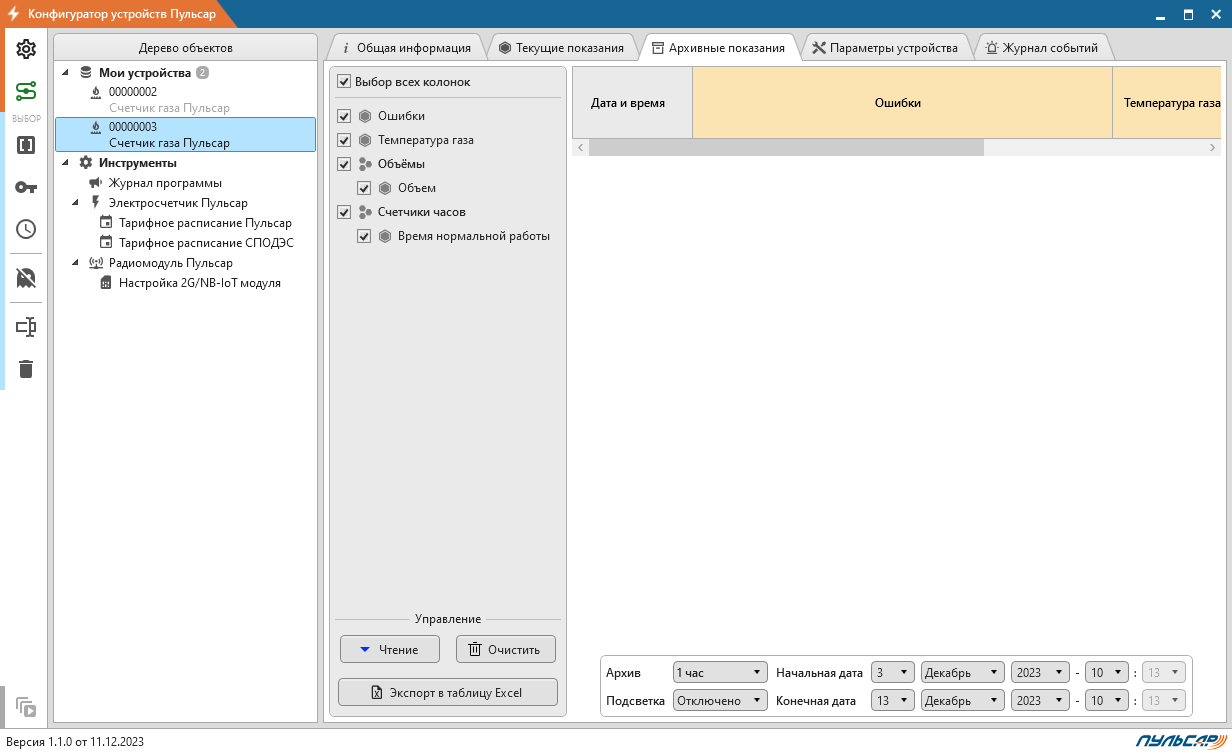Click the lightning icon of Электросчетчик Пульсар
The height and width of the screenshot is (754, 1232).
pyautogui.click(x=96, y=203)
